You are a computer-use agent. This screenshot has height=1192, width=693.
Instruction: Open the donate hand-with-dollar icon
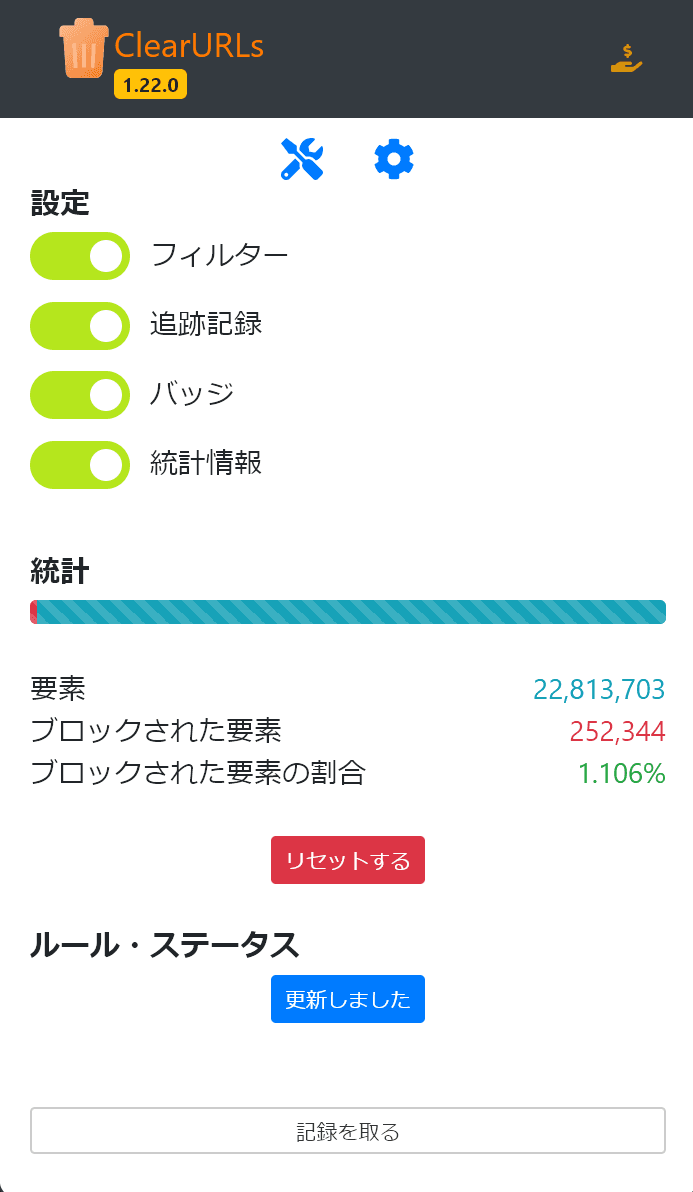point(627,59)
